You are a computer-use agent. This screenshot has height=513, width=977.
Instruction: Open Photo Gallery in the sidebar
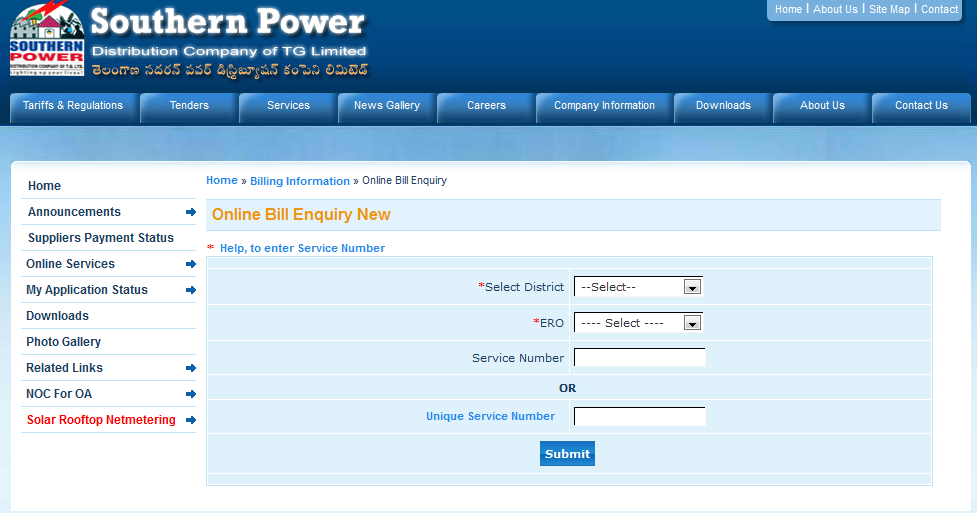[x=63, y=342]
